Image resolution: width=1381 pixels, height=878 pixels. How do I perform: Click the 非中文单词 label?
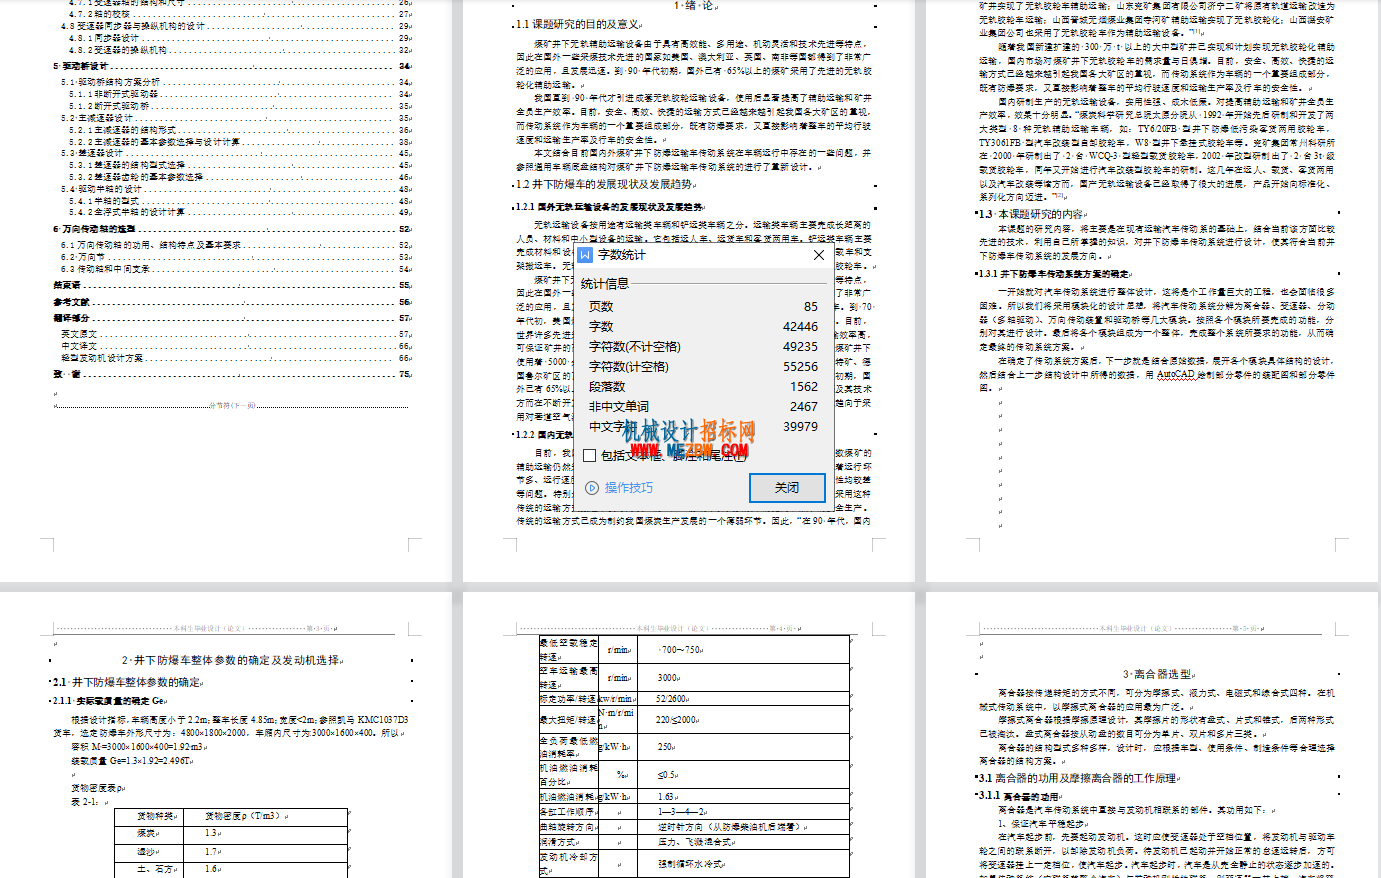click(618, 407)
